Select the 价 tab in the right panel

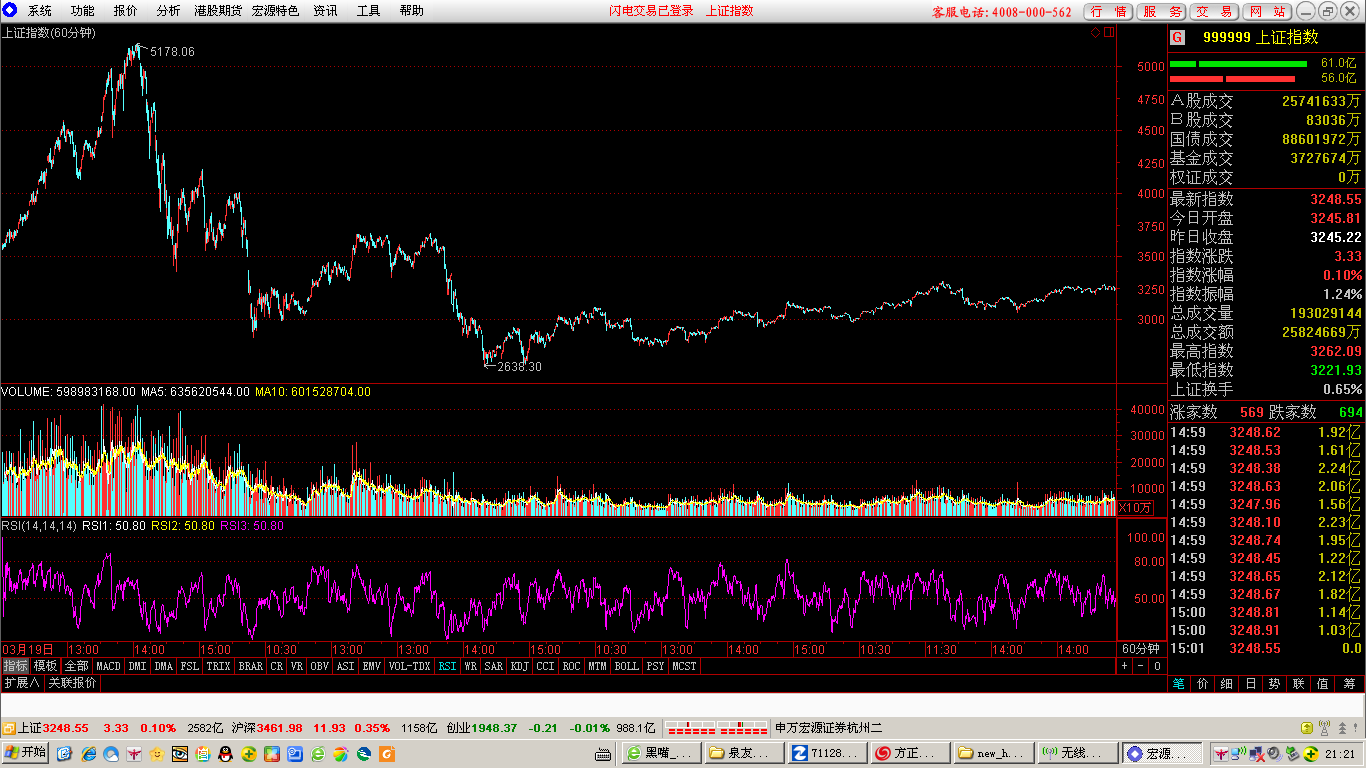[x=1203, y=684]
